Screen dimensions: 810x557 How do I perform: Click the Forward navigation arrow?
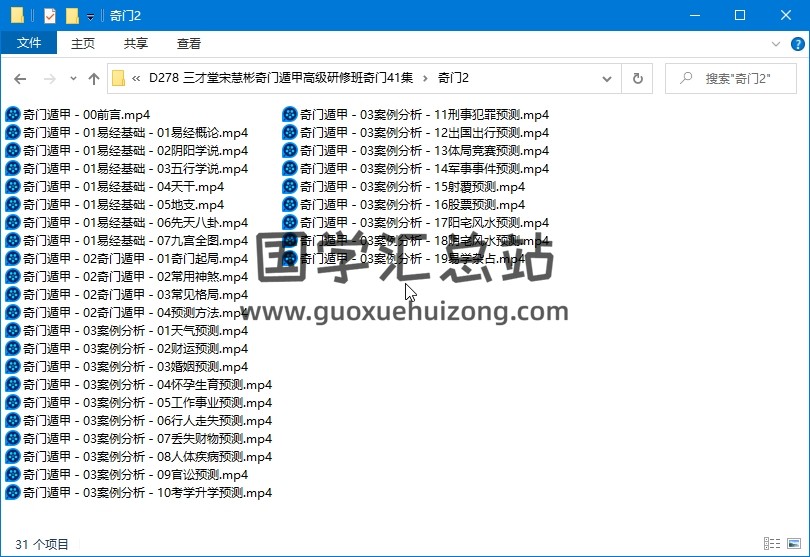click(50, 79)
